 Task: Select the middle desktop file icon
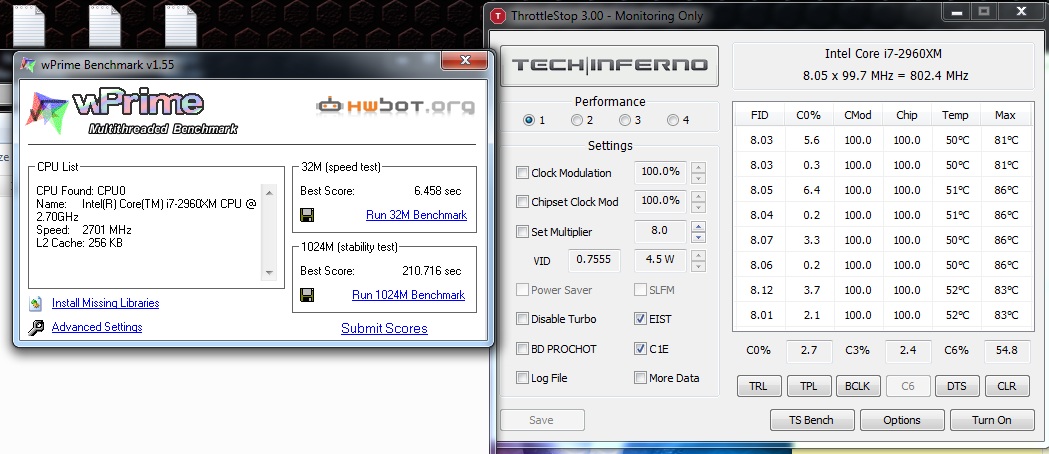(105, 25)
